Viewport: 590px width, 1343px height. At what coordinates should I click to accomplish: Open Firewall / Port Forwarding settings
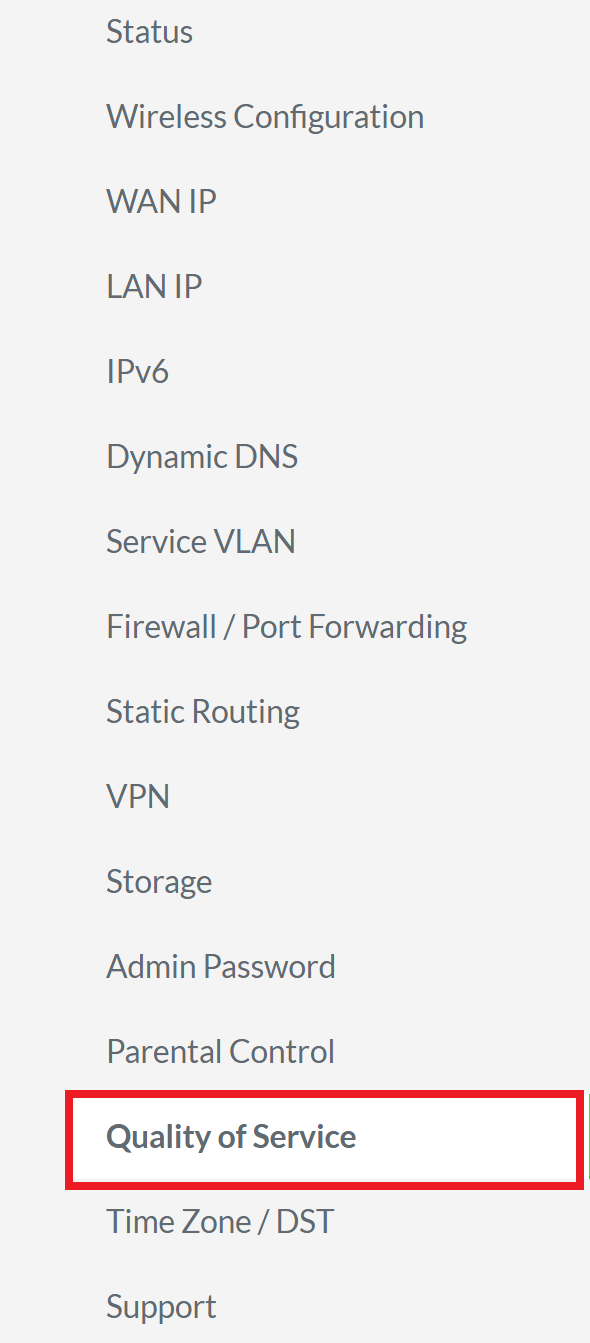tap(286, 626)
